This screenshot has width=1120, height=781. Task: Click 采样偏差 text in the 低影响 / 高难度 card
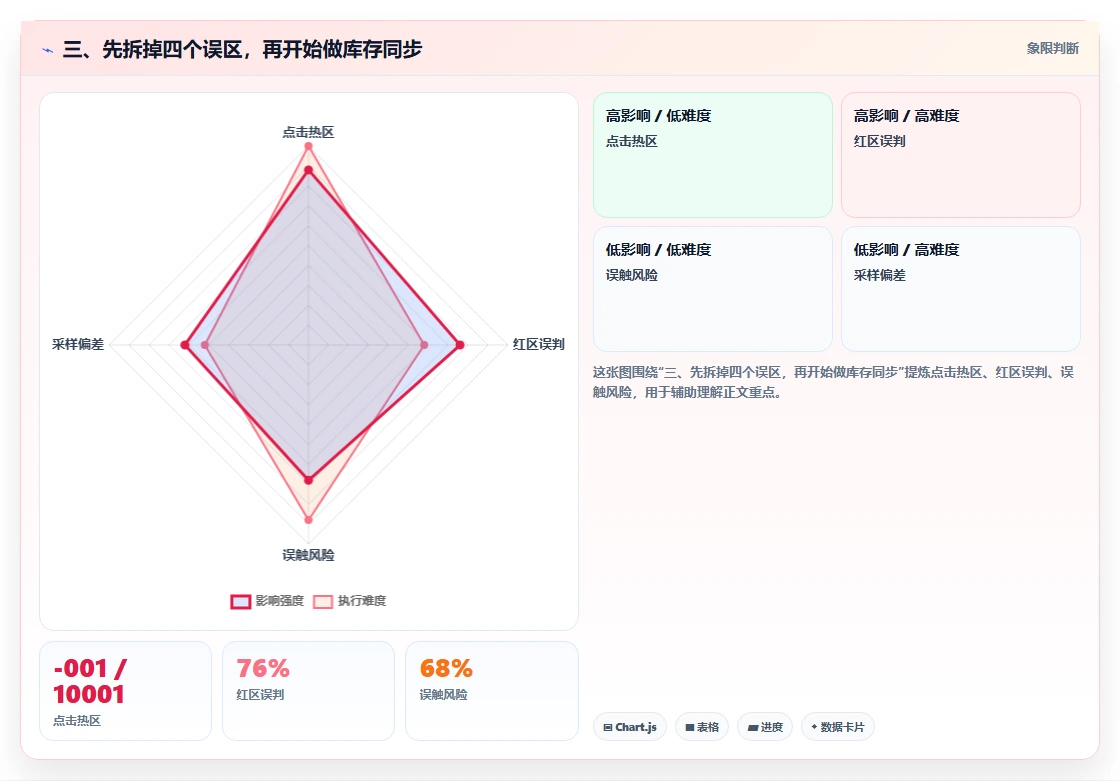point(879,275)
